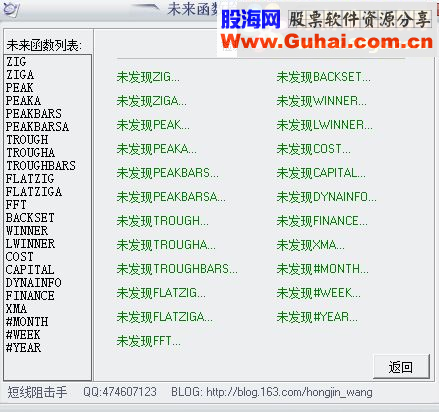This screenshot has height=412, width=439.
Task: Click the 未发现PEAK... result text
Action: tap(153, 125)
